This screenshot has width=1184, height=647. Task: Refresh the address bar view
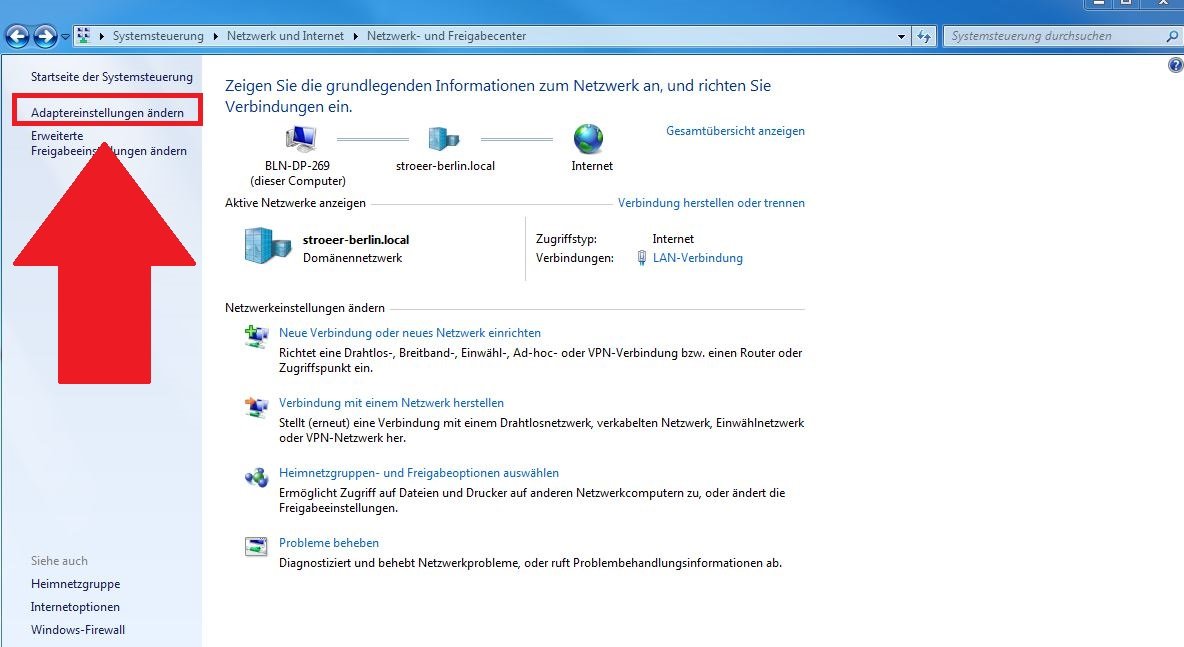click(x=924, y=36)
